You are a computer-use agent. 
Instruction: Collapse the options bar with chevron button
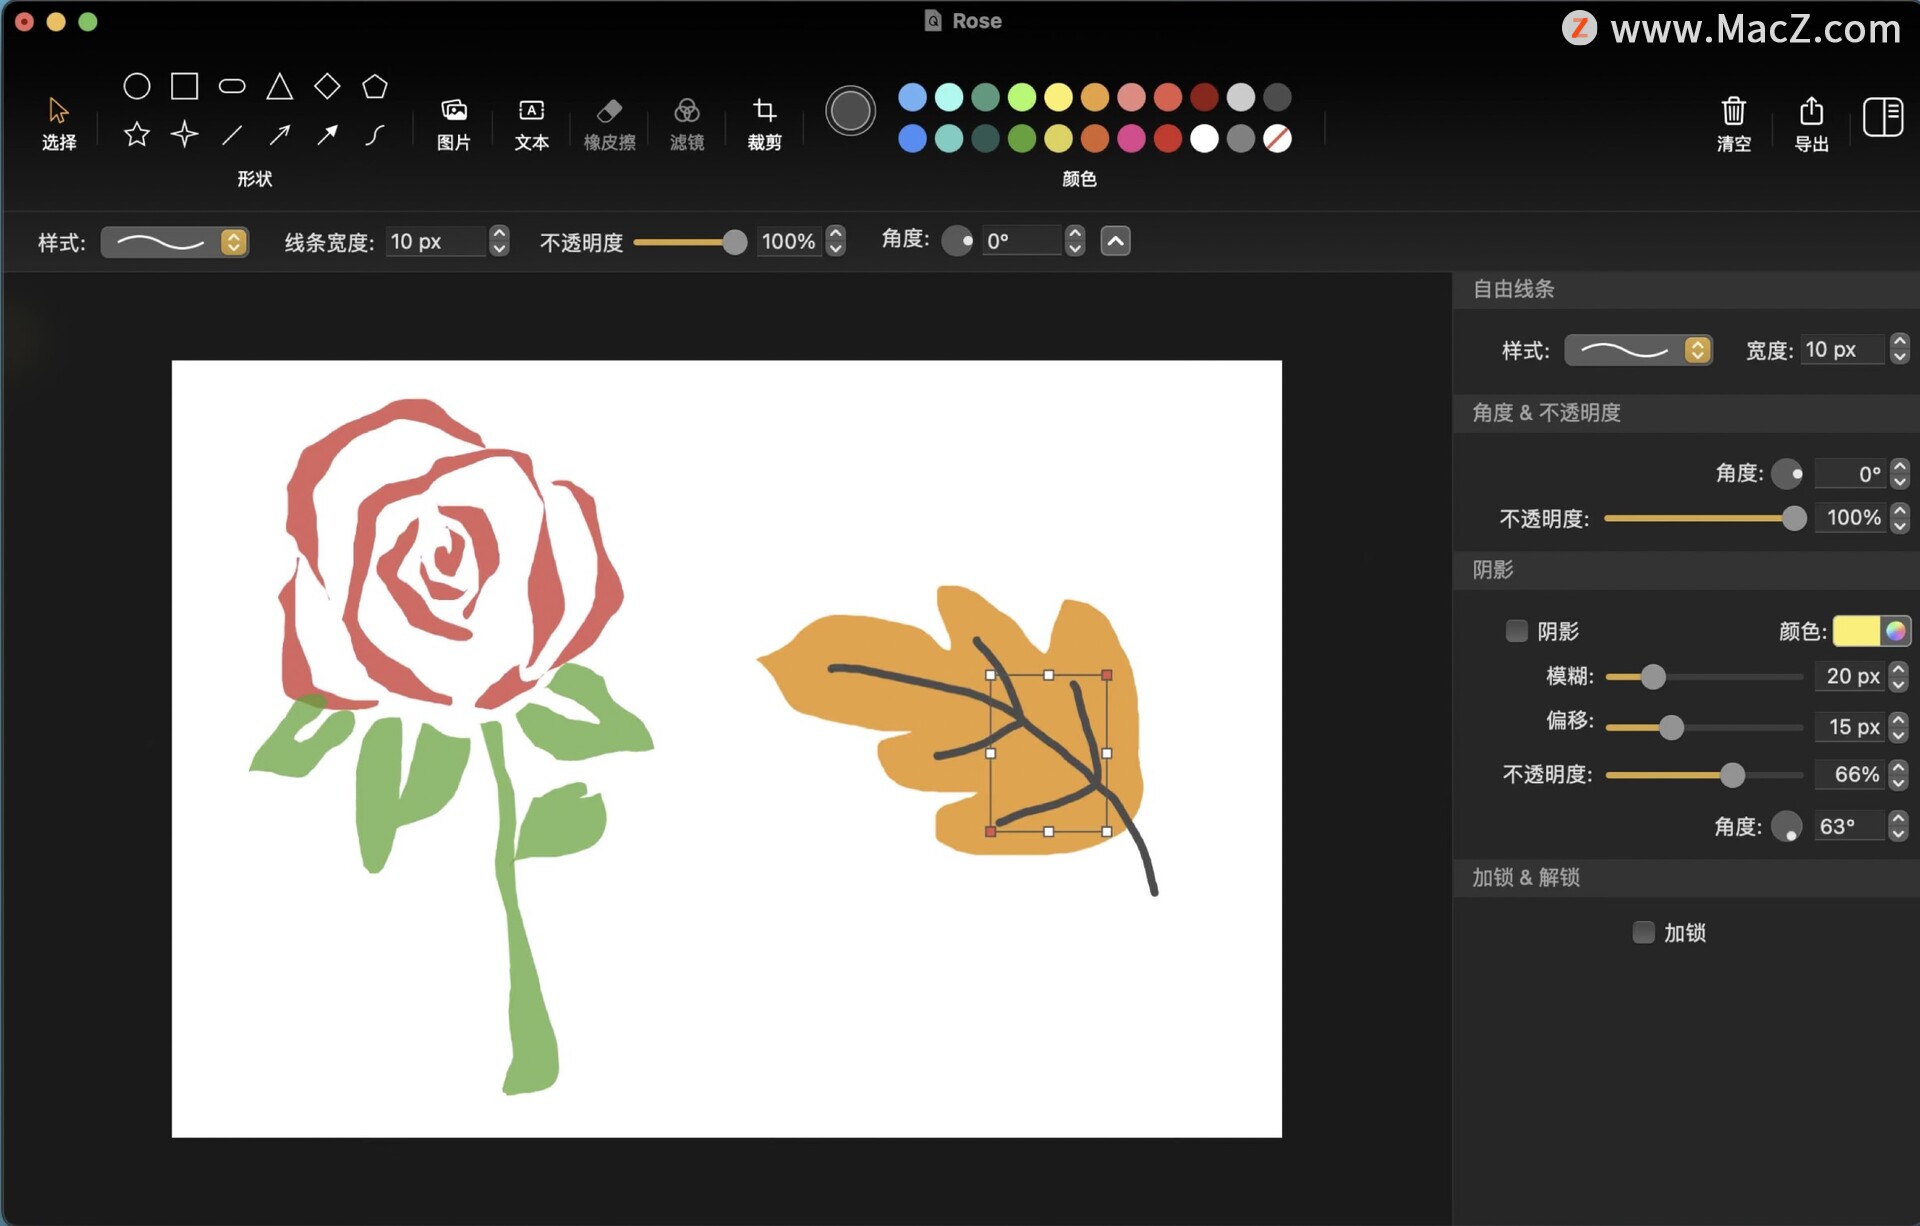click(x=1115, y=241)
